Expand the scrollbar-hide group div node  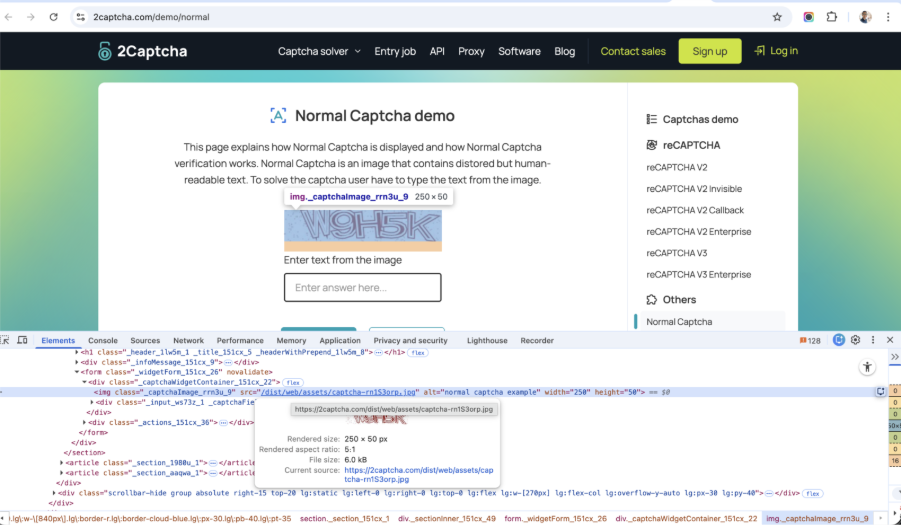tap(55, 493)
